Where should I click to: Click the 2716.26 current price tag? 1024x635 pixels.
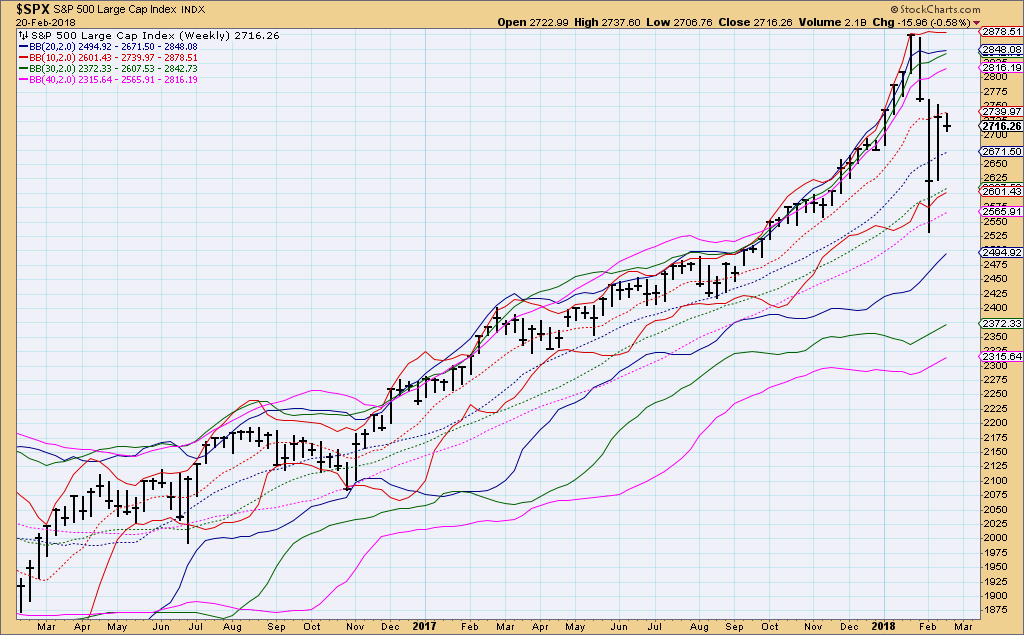pyautogui.click(x=1000, y=126)
